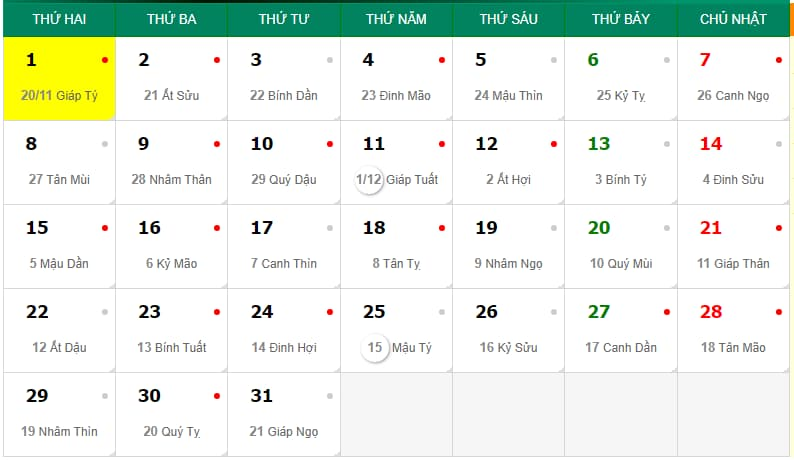The image size is (794, 460).
Task: Click the gray dot on day 22
Action: pos(105,313)
